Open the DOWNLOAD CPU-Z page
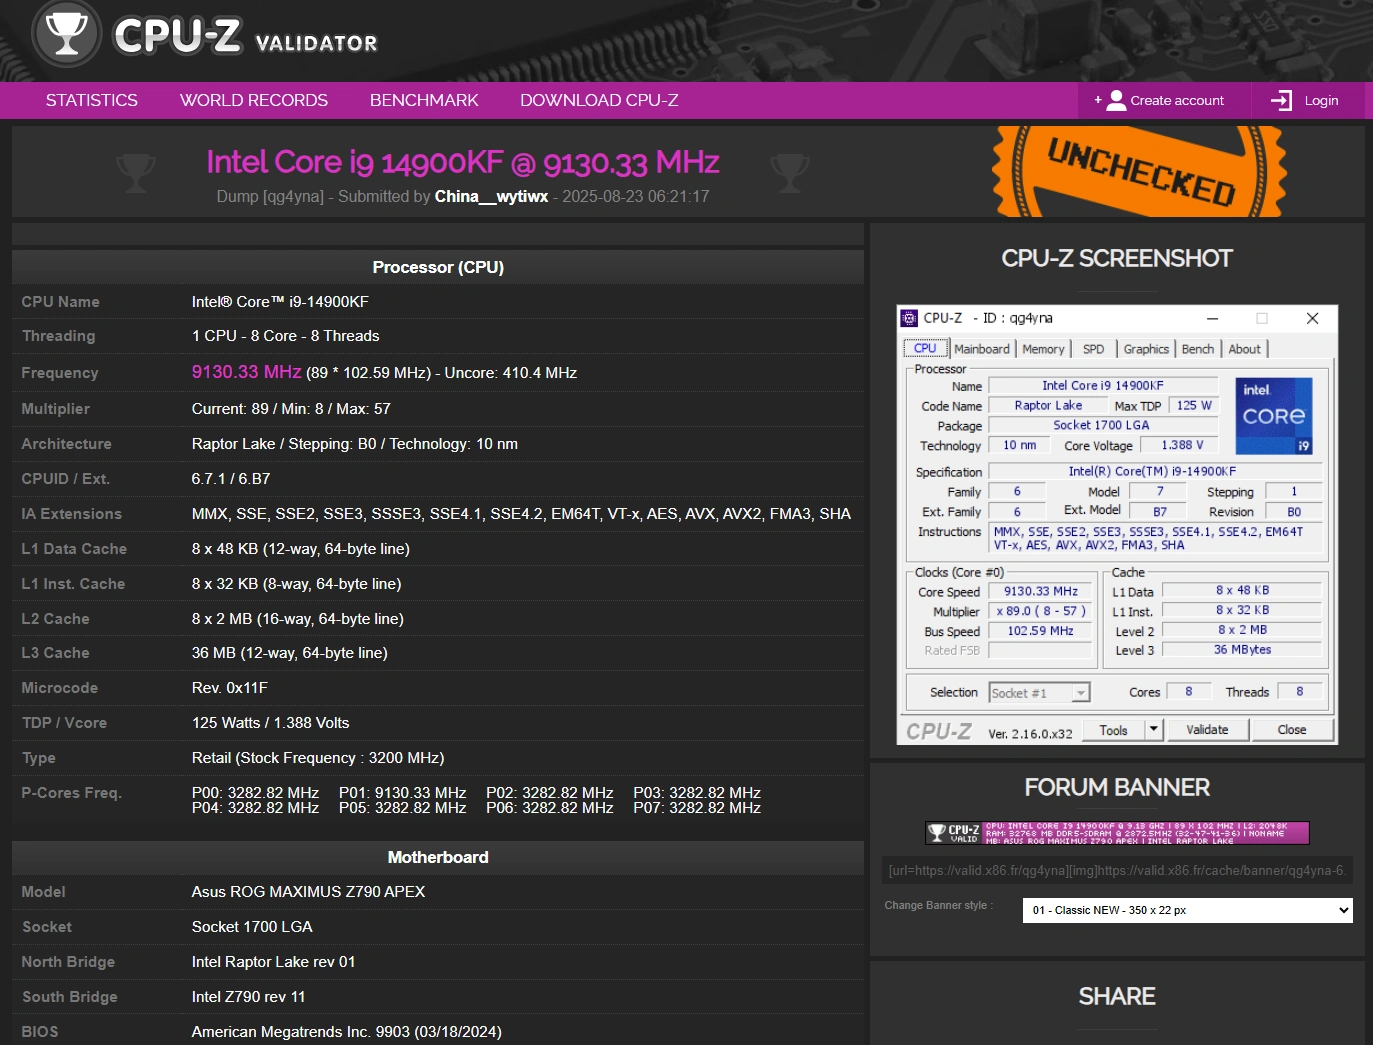Viewport: 1373px width, 1045px height. click(x=599, y=100)
